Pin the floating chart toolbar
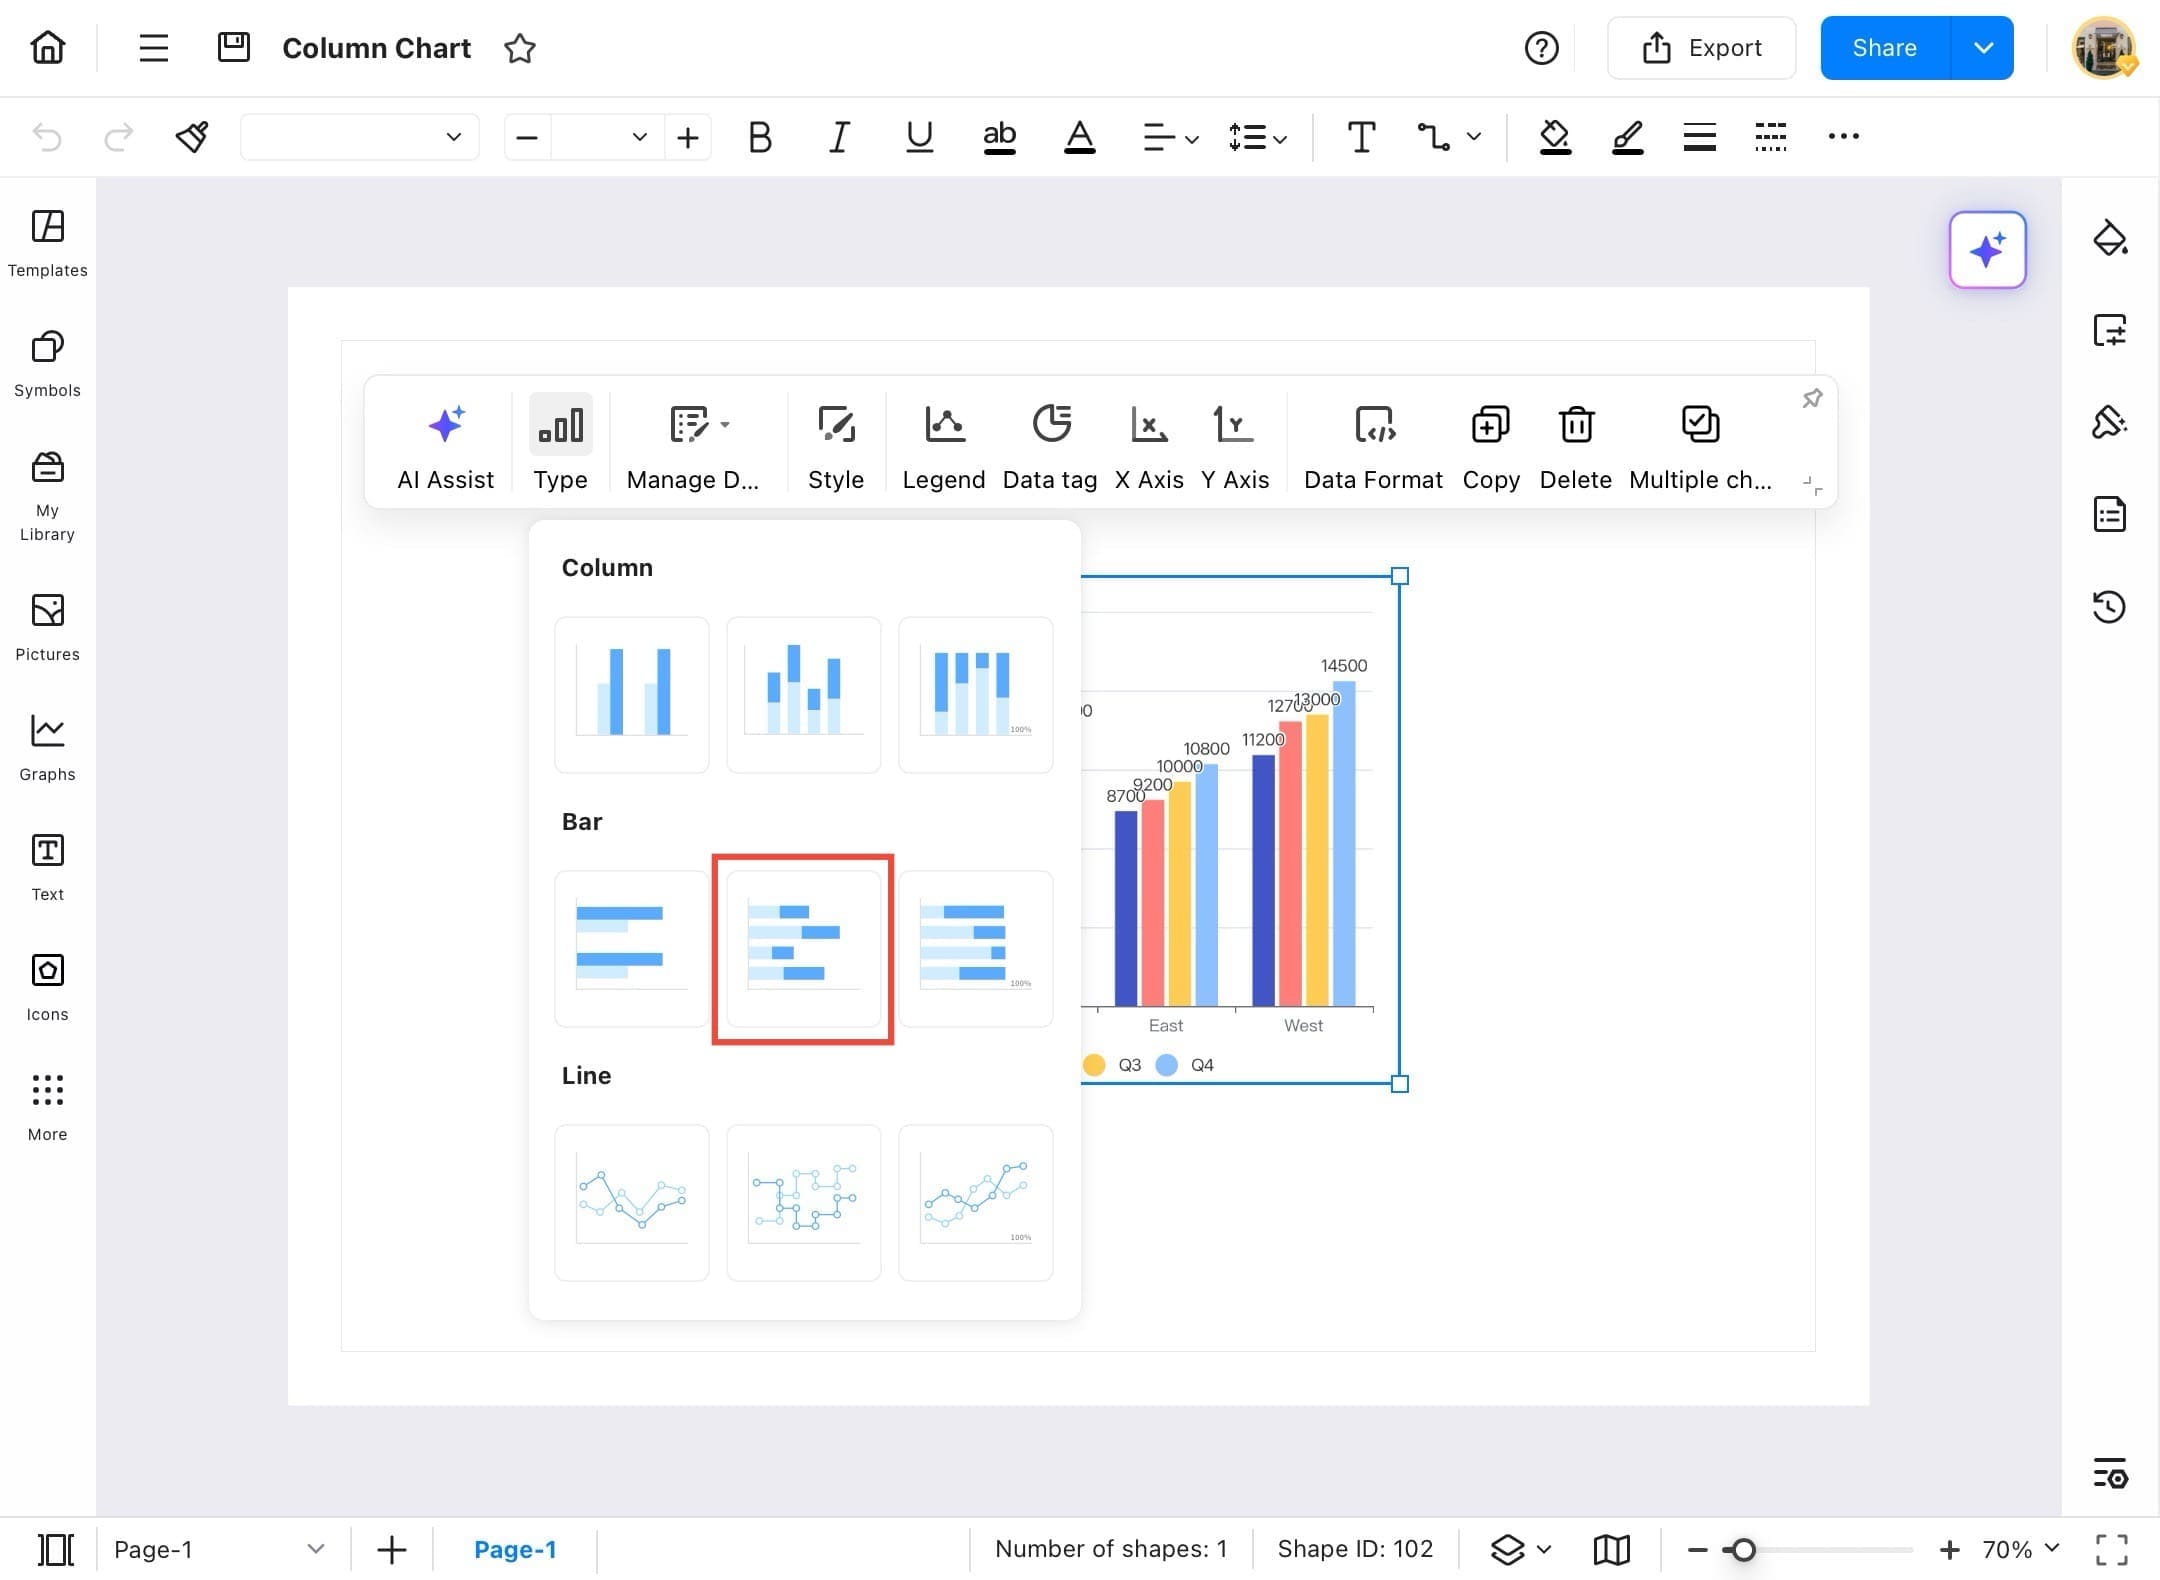2160x1580 pixels. coord(1812,399)
